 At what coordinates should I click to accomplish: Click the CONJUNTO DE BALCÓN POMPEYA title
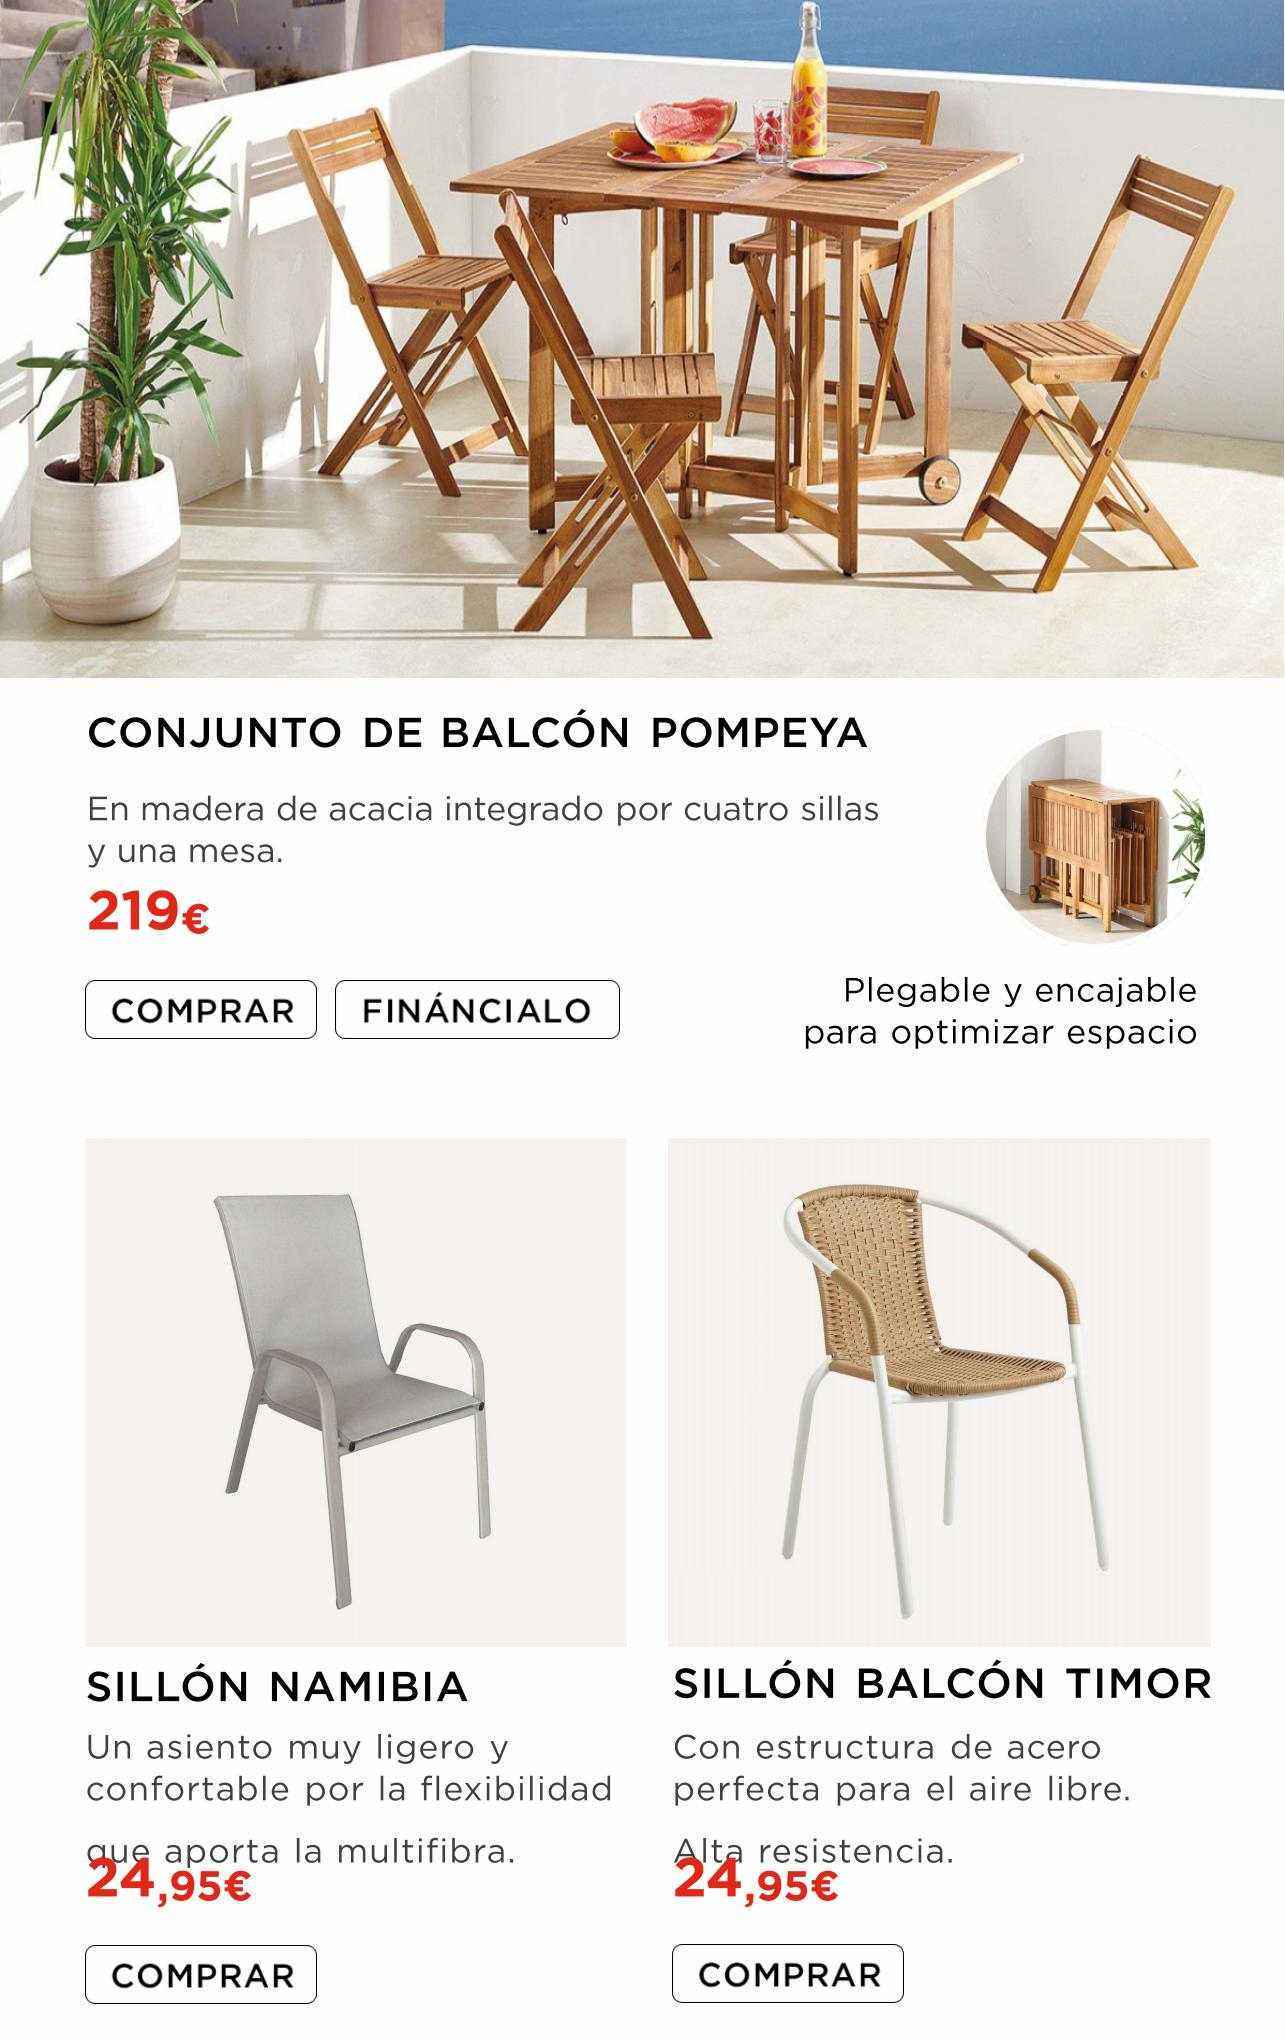point(477,733)
